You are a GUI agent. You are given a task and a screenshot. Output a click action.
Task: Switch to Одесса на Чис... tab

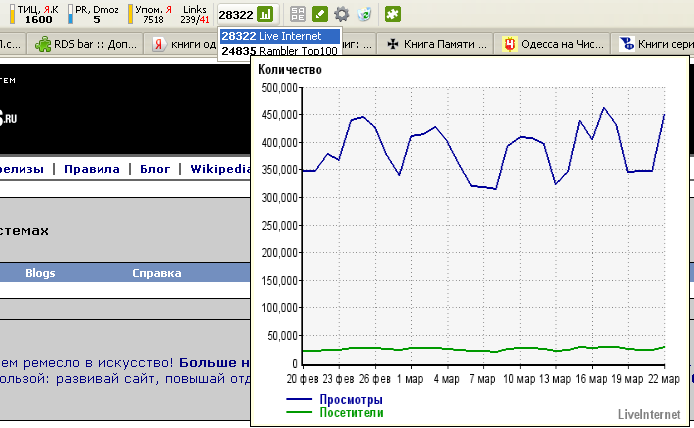tap(552, 44)
